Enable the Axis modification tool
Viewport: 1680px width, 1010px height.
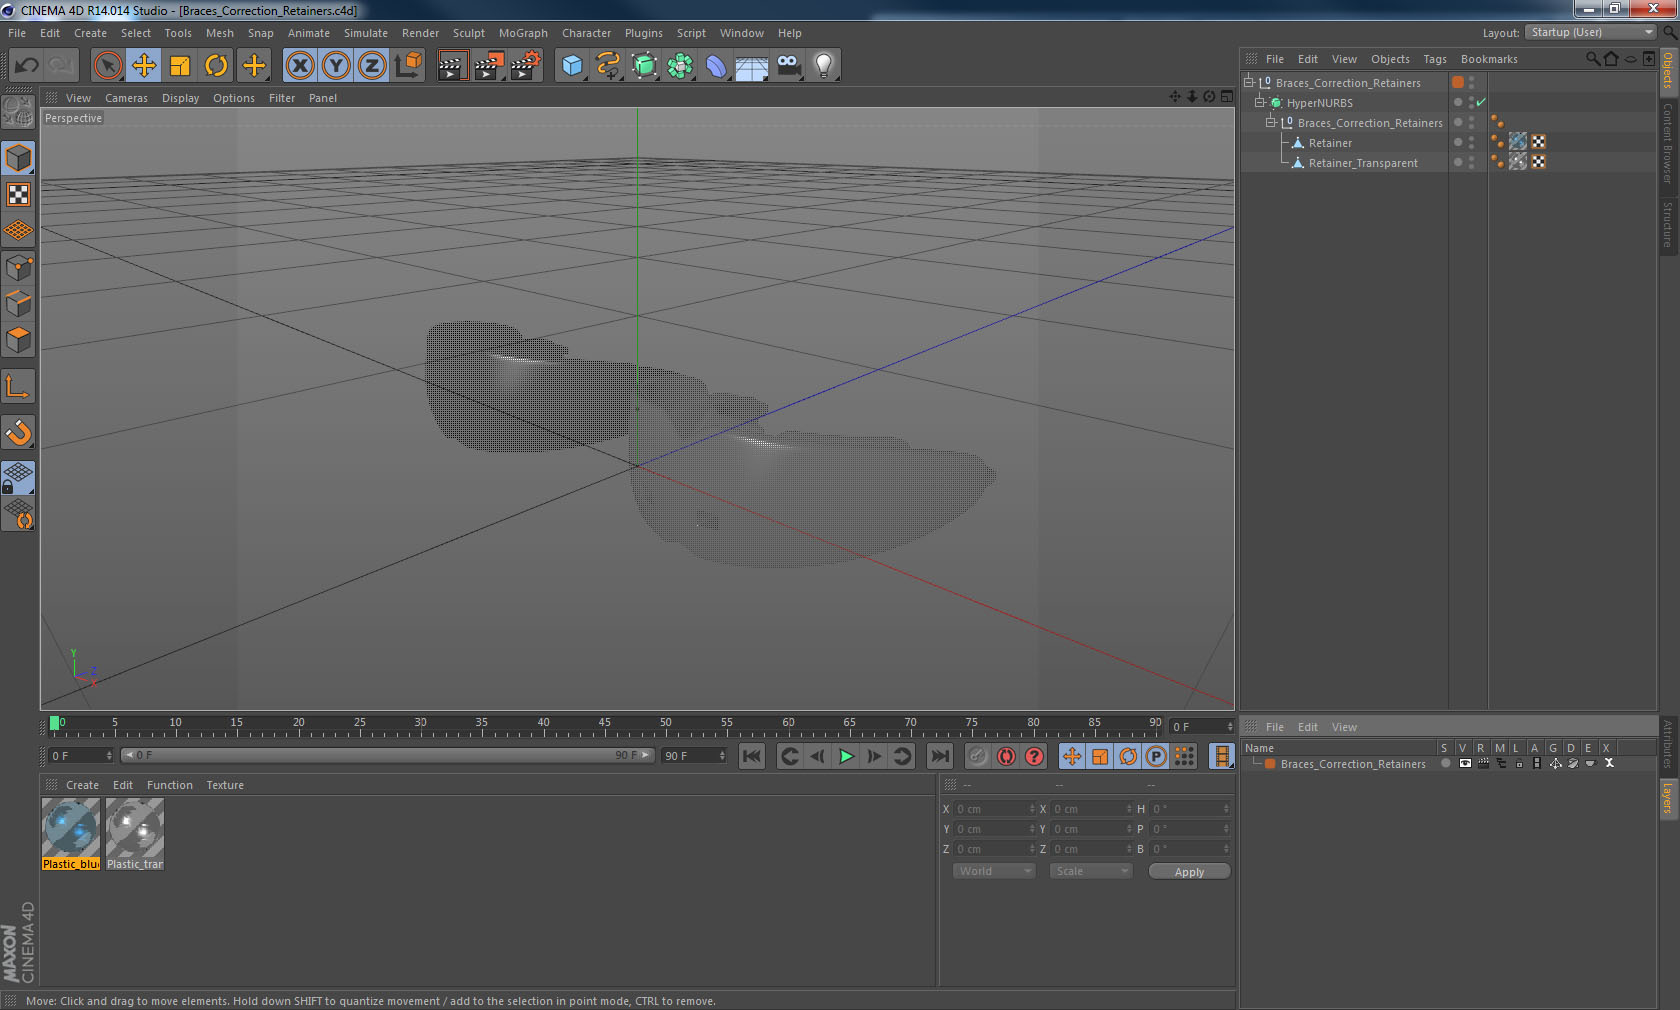(18, 386)
